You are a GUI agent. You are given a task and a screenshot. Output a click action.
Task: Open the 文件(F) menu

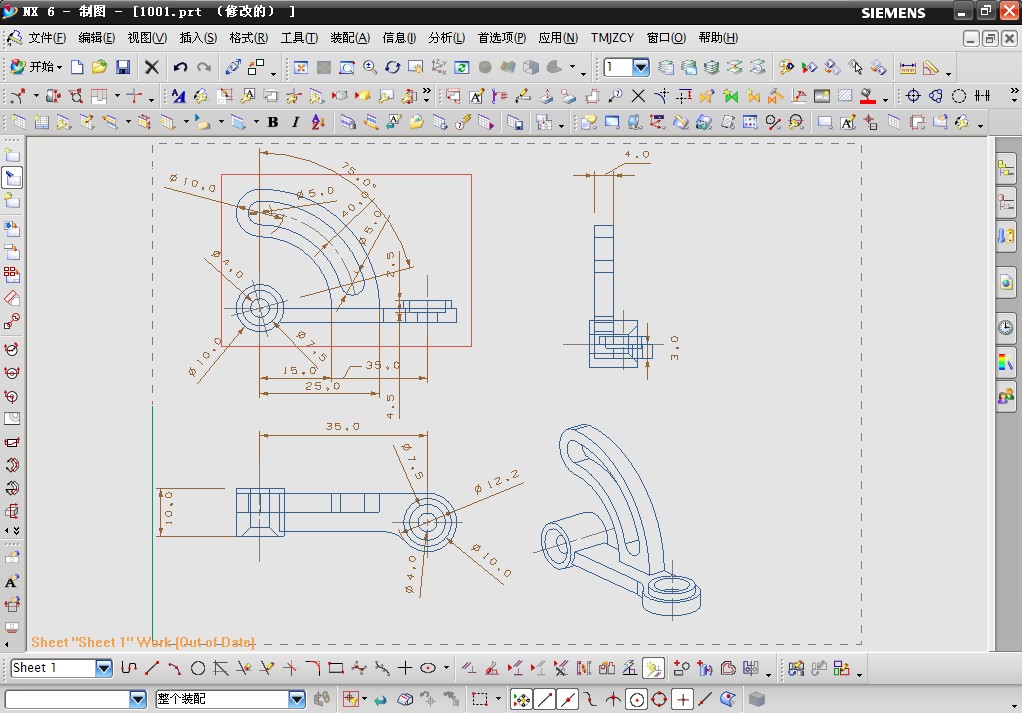point(47,38)
